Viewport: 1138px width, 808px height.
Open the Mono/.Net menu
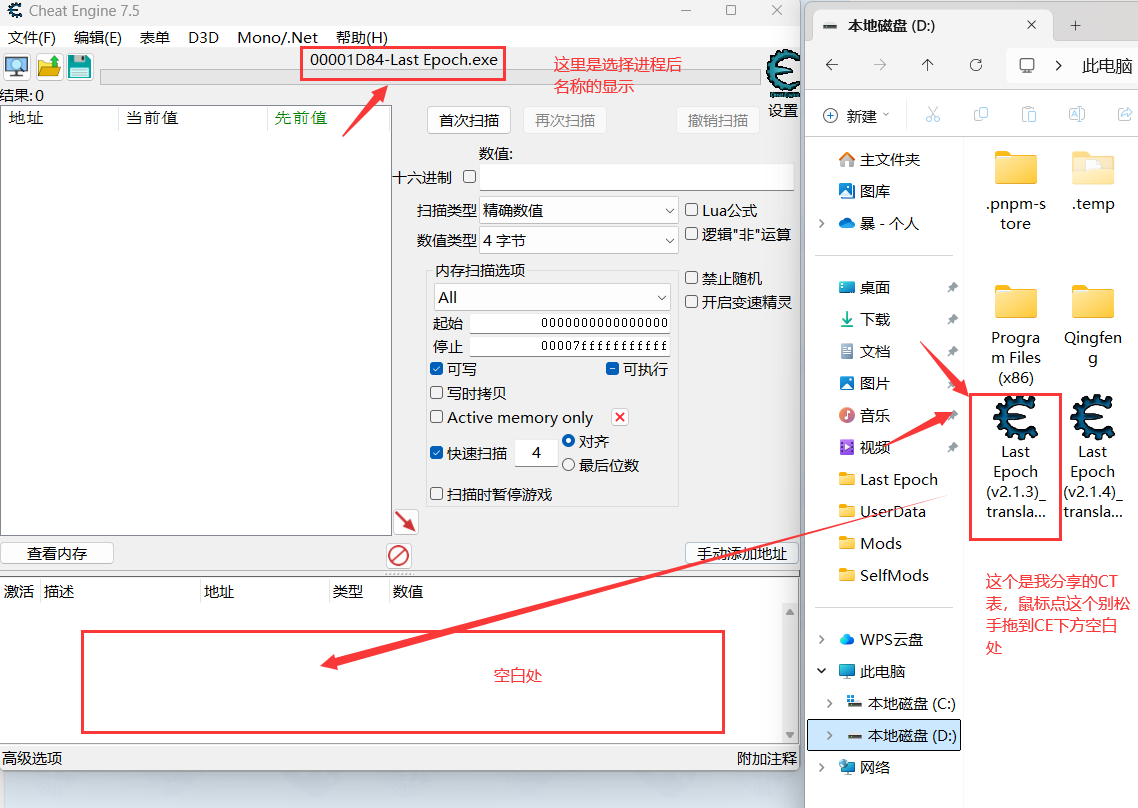pyautogui.click(x=277, y=38)
